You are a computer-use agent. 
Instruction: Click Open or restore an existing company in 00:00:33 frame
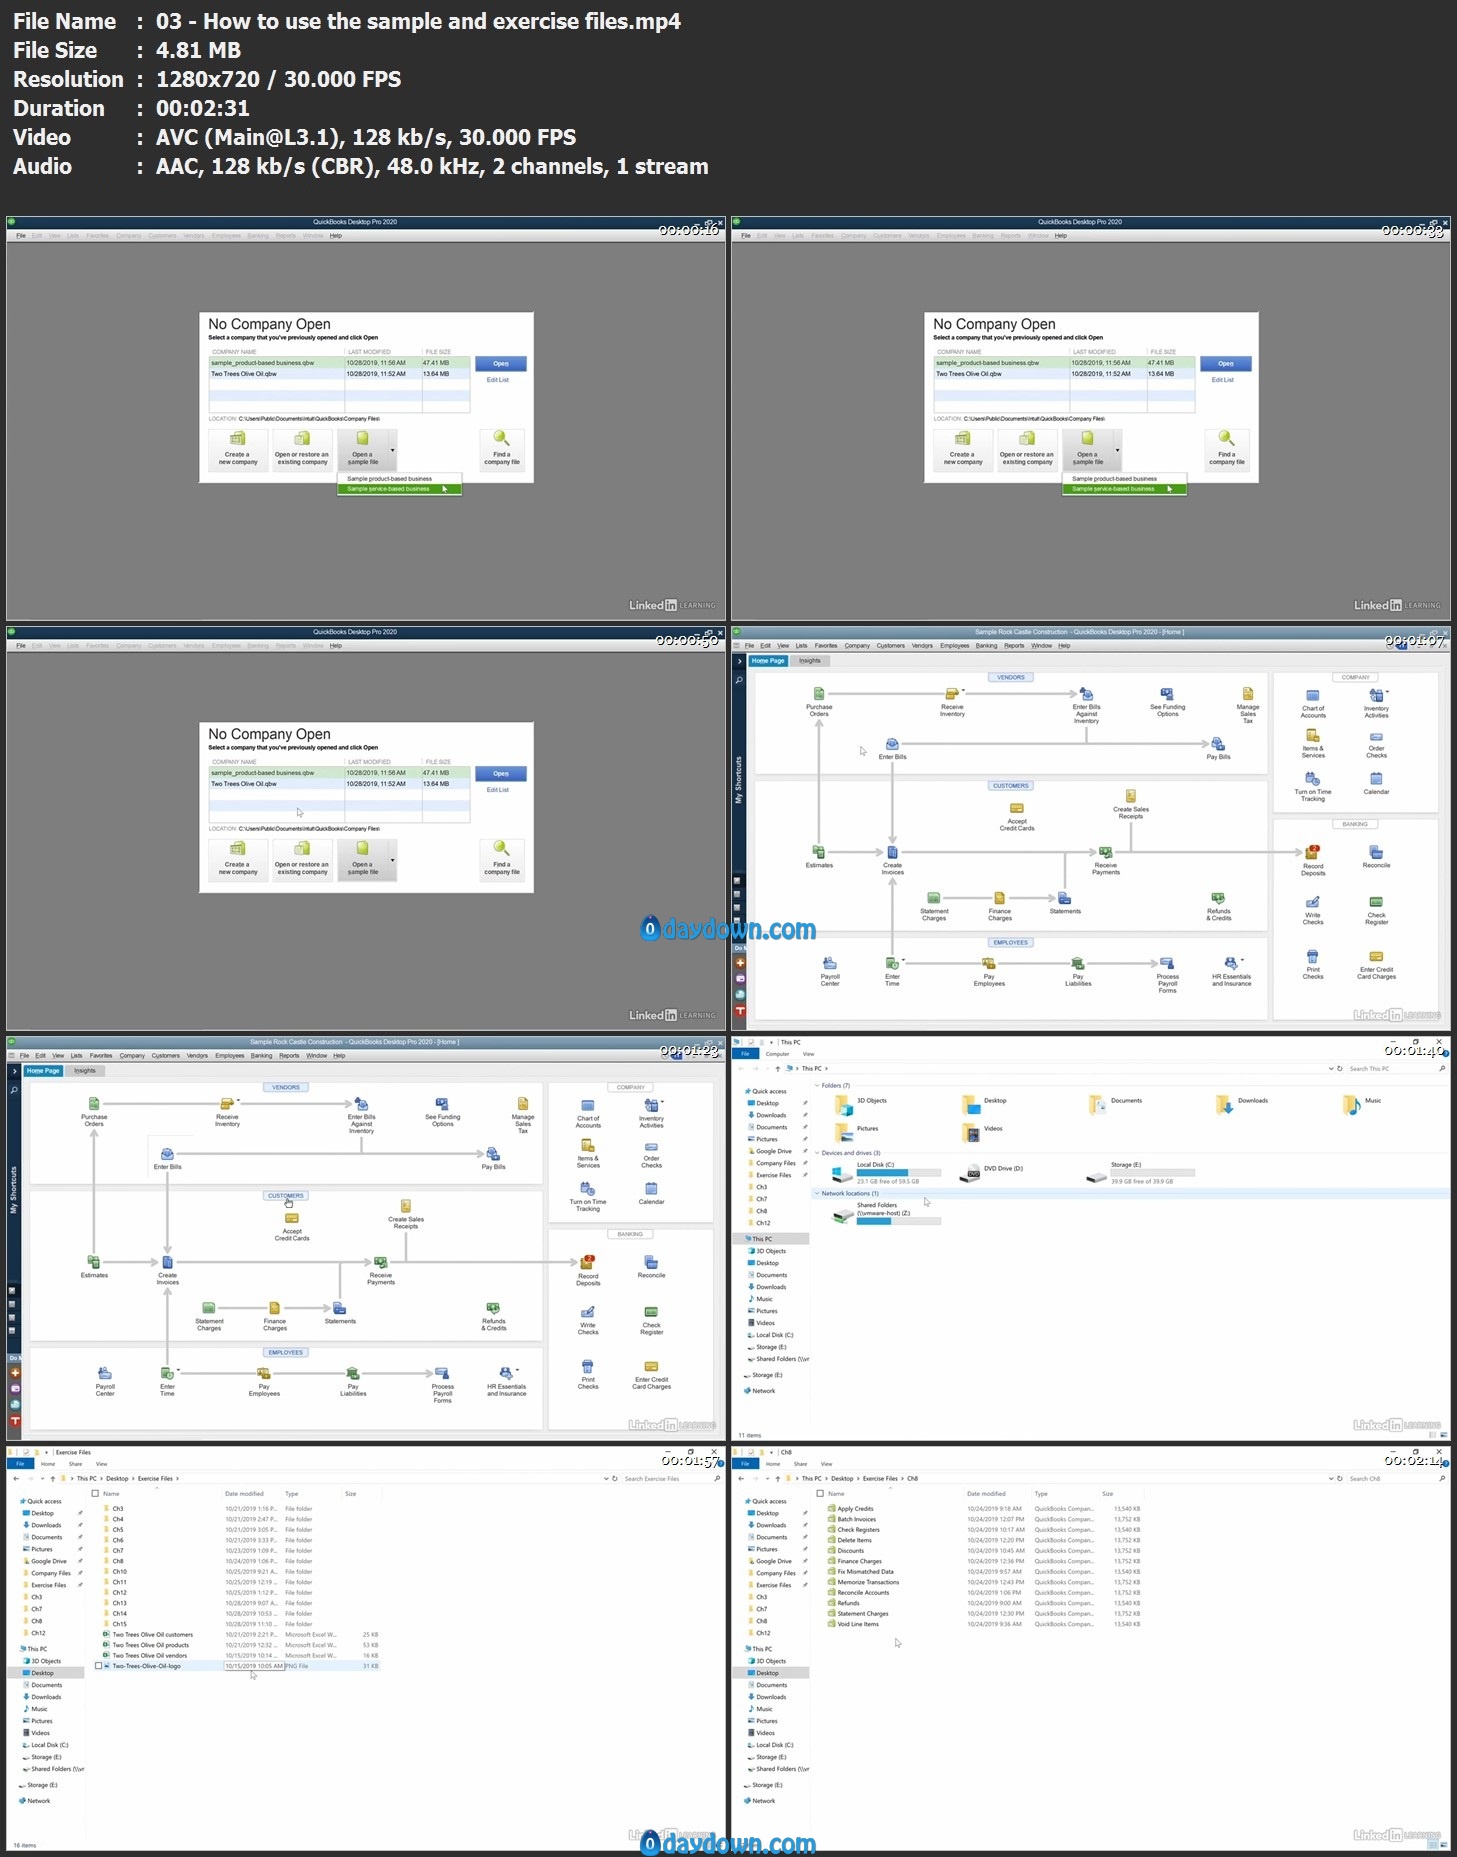pos(1027,450)
